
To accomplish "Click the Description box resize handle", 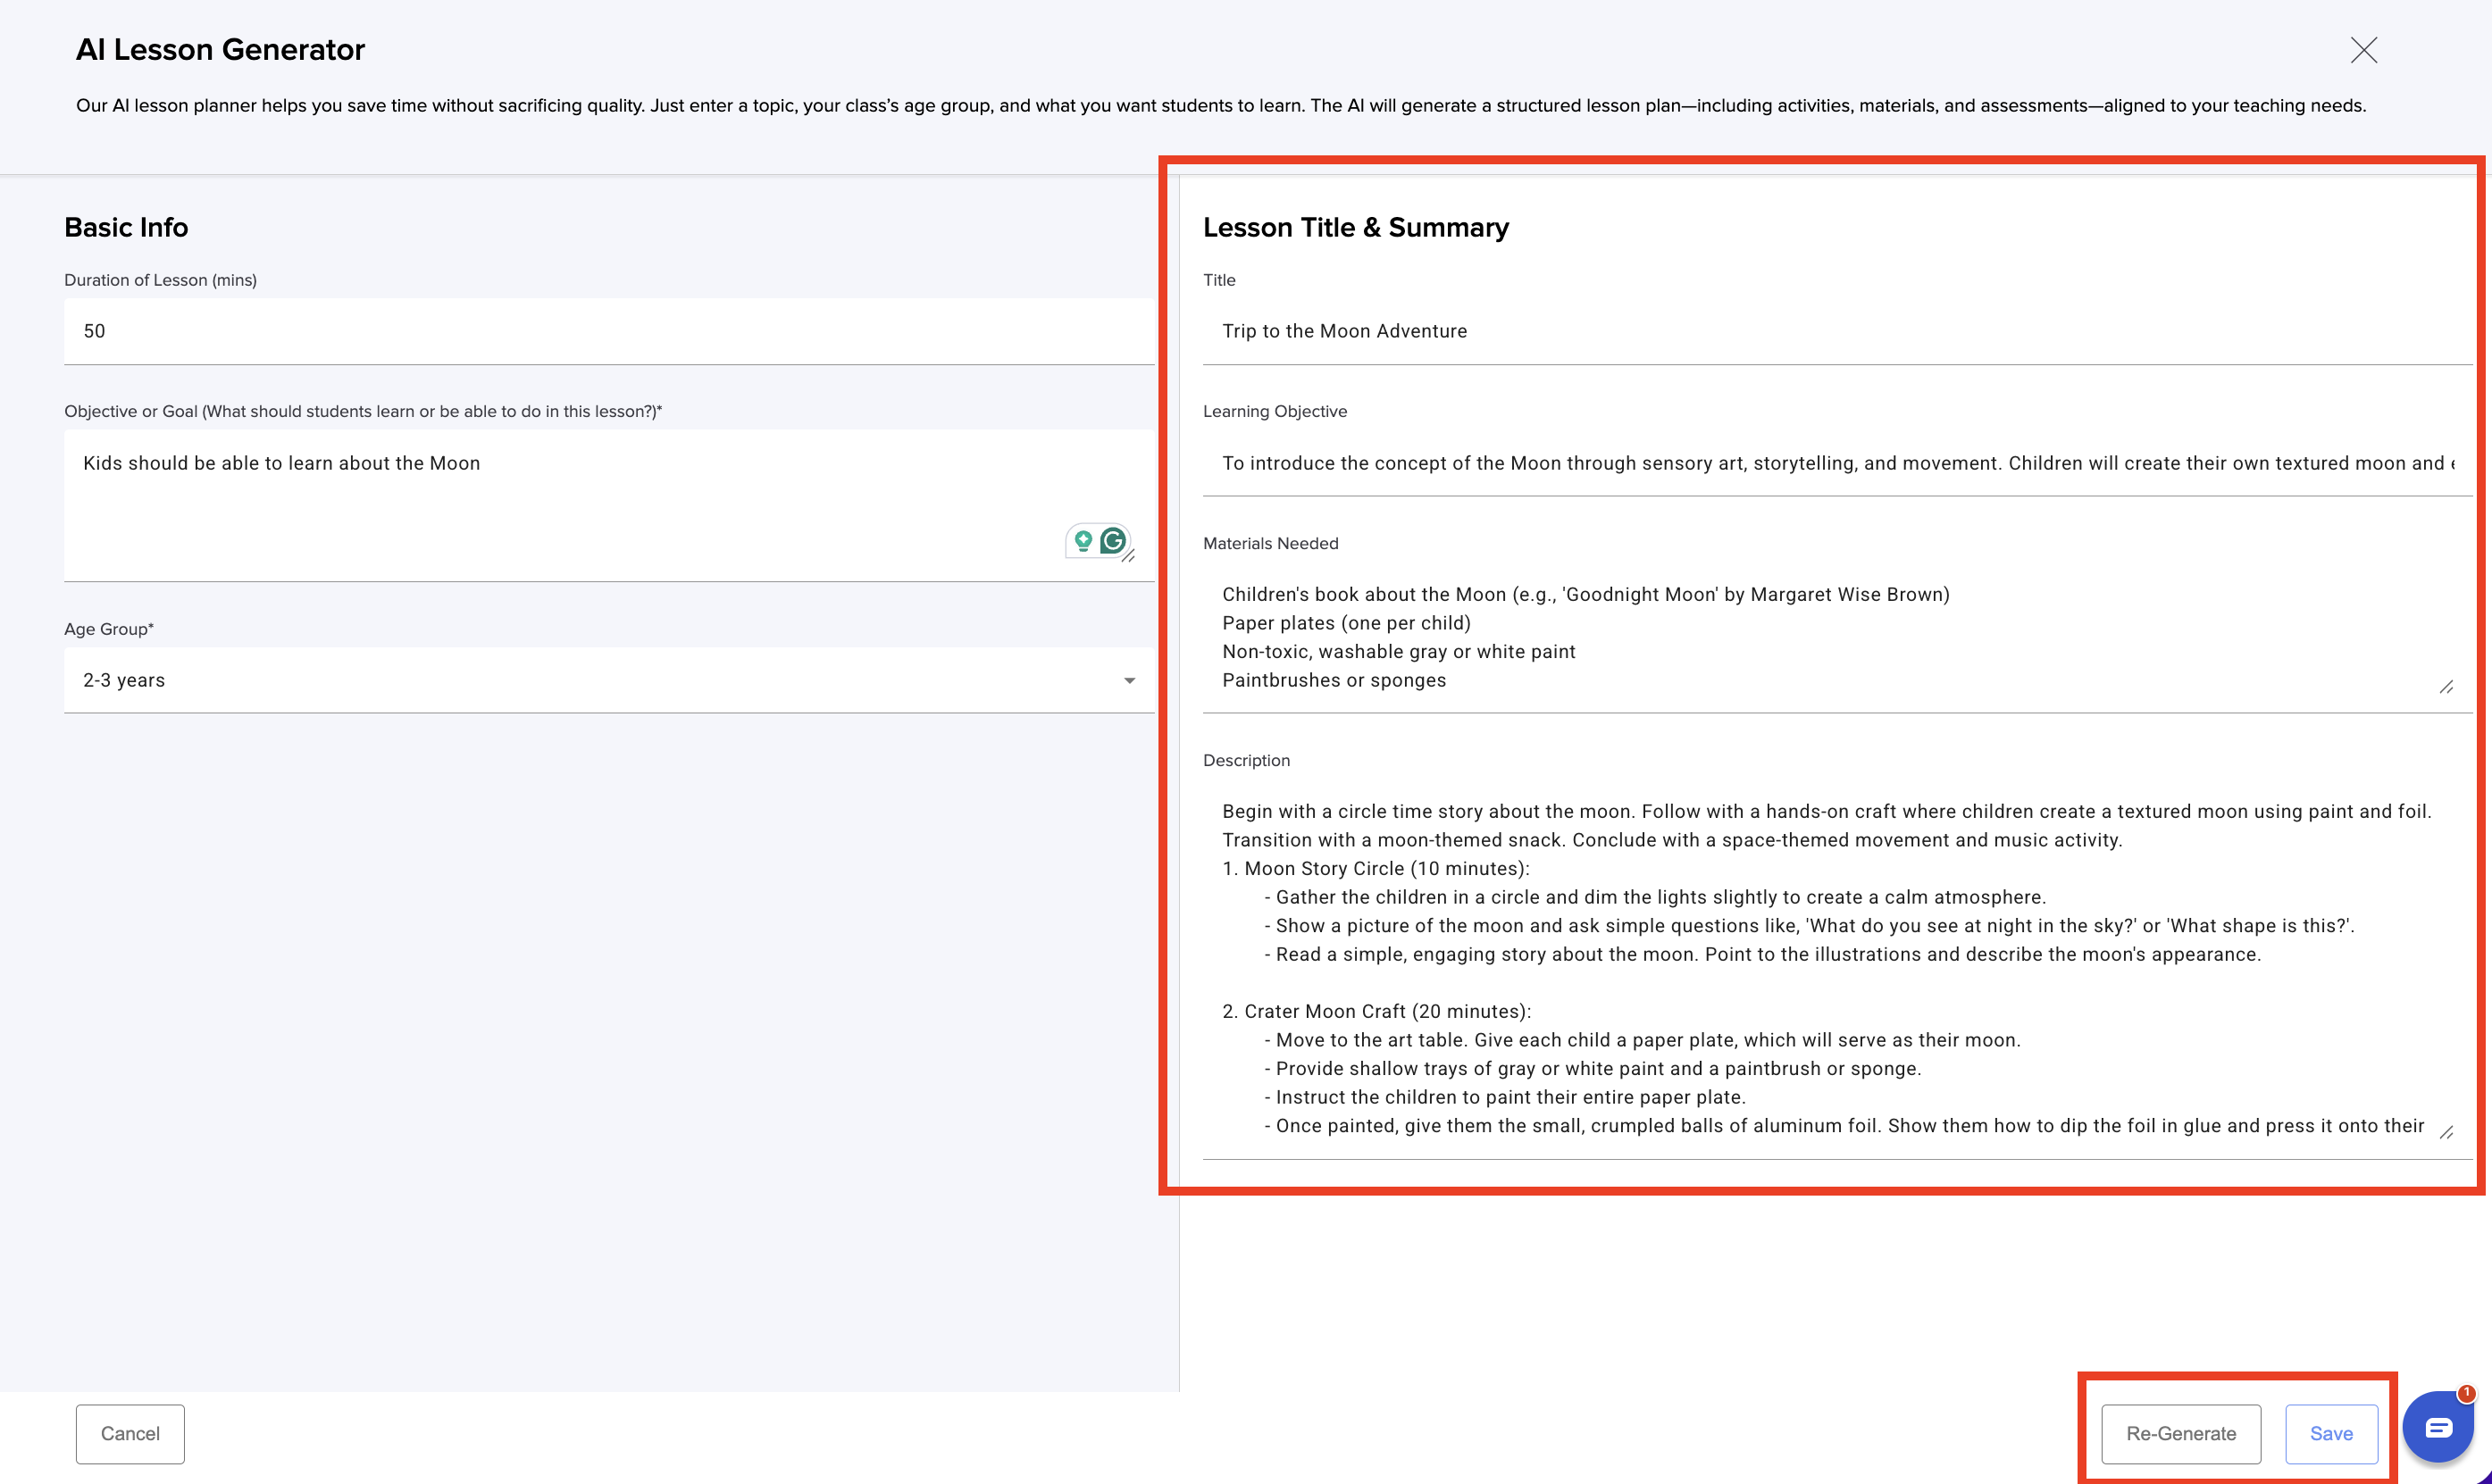I will pyautogui.click(x=2446, y=1132).
